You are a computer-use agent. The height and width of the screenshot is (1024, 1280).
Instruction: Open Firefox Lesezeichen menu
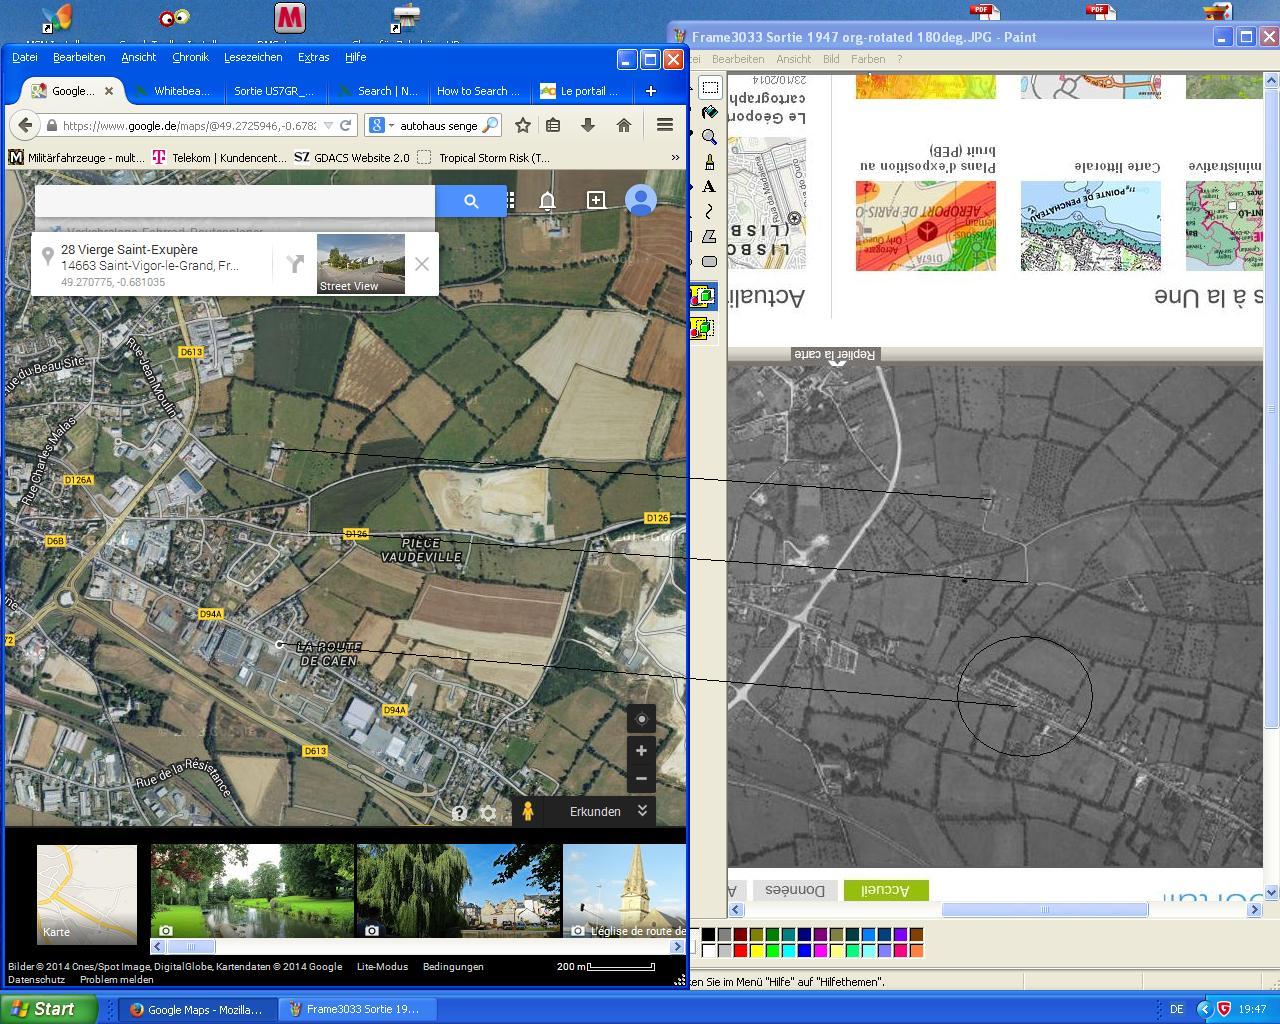[x=253, y=57]
